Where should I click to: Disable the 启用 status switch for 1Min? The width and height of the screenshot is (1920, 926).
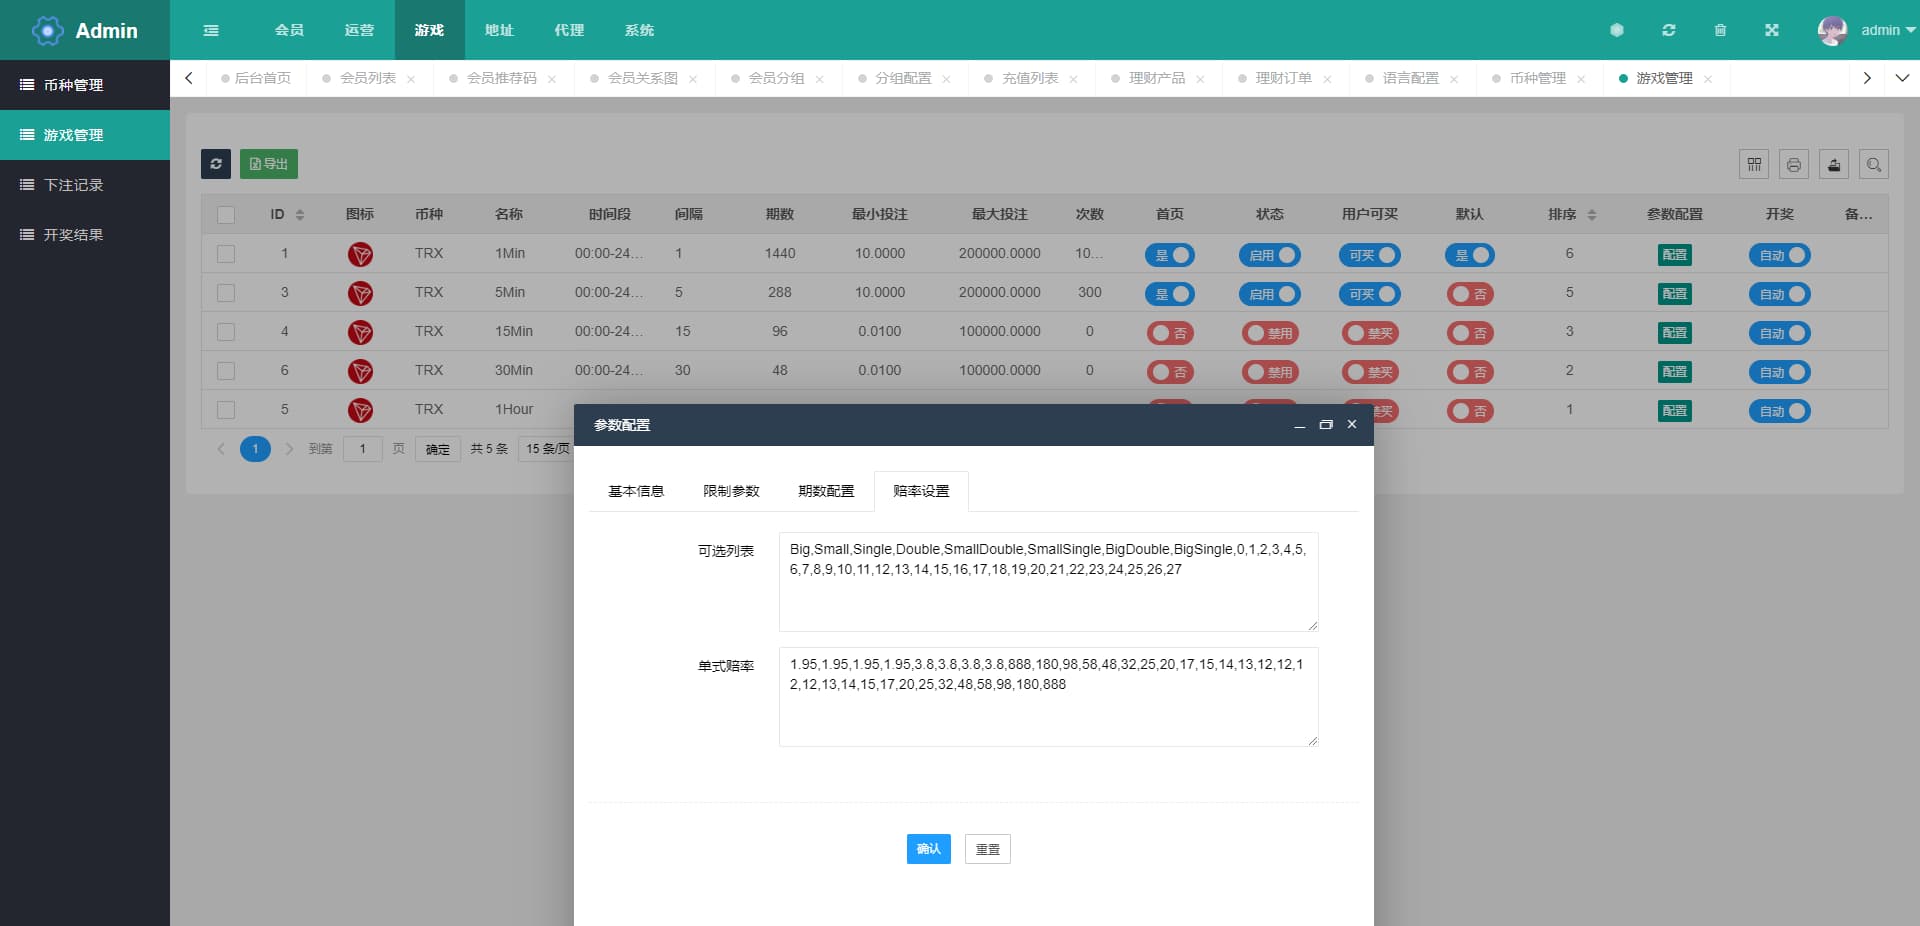1269,255
